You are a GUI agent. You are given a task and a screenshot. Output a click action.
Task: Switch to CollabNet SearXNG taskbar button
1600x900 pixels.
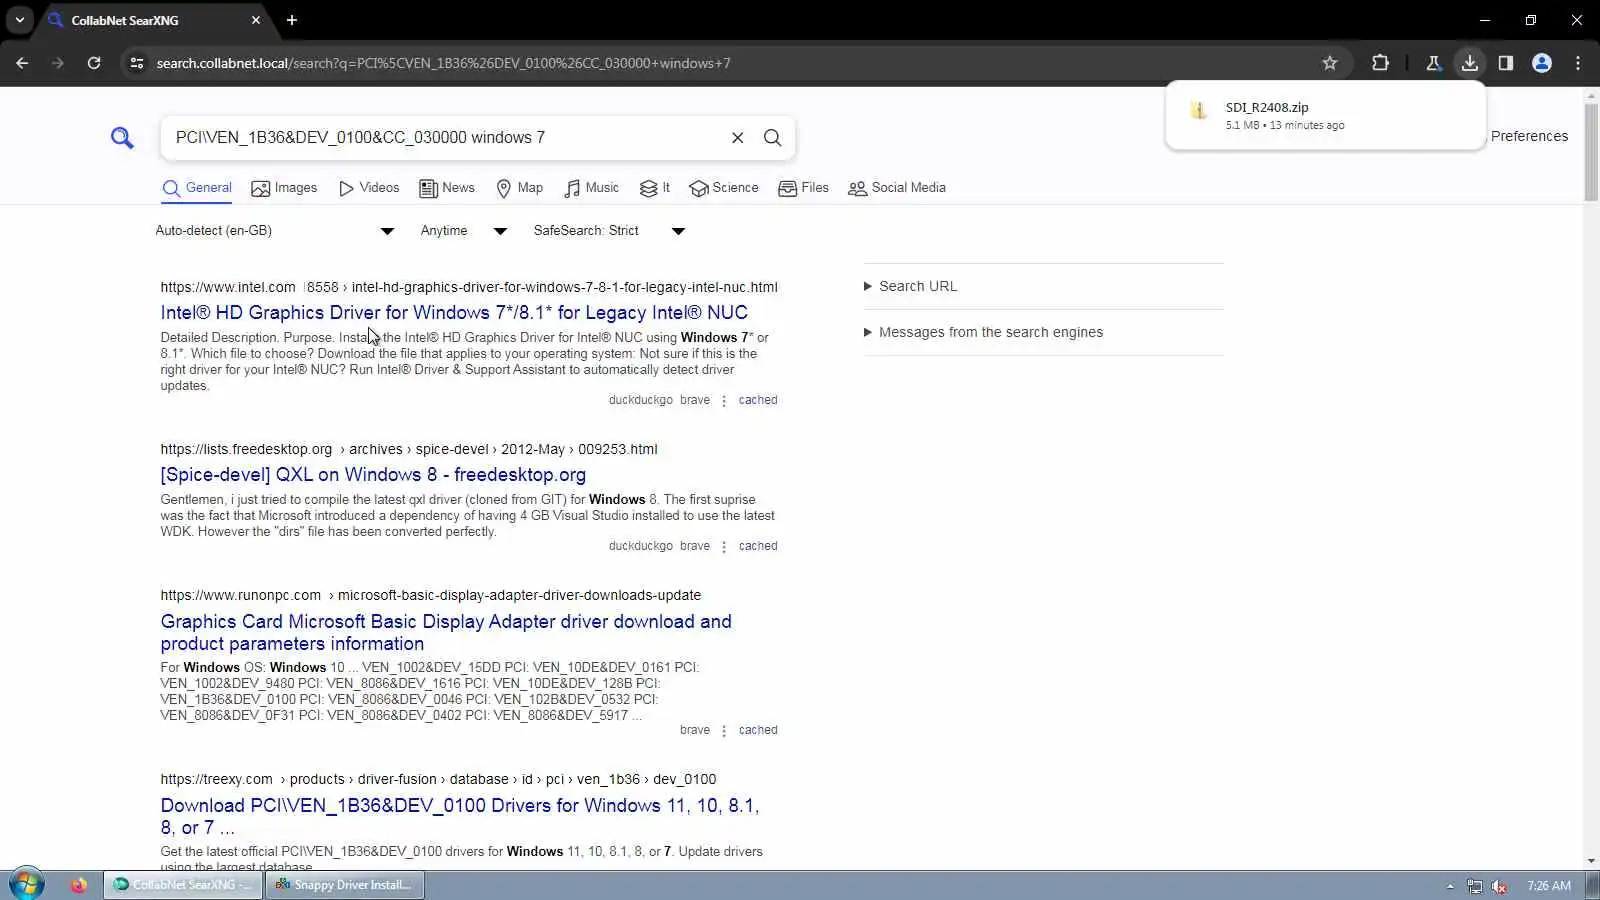pyautogui.click(x=183, y=885)
